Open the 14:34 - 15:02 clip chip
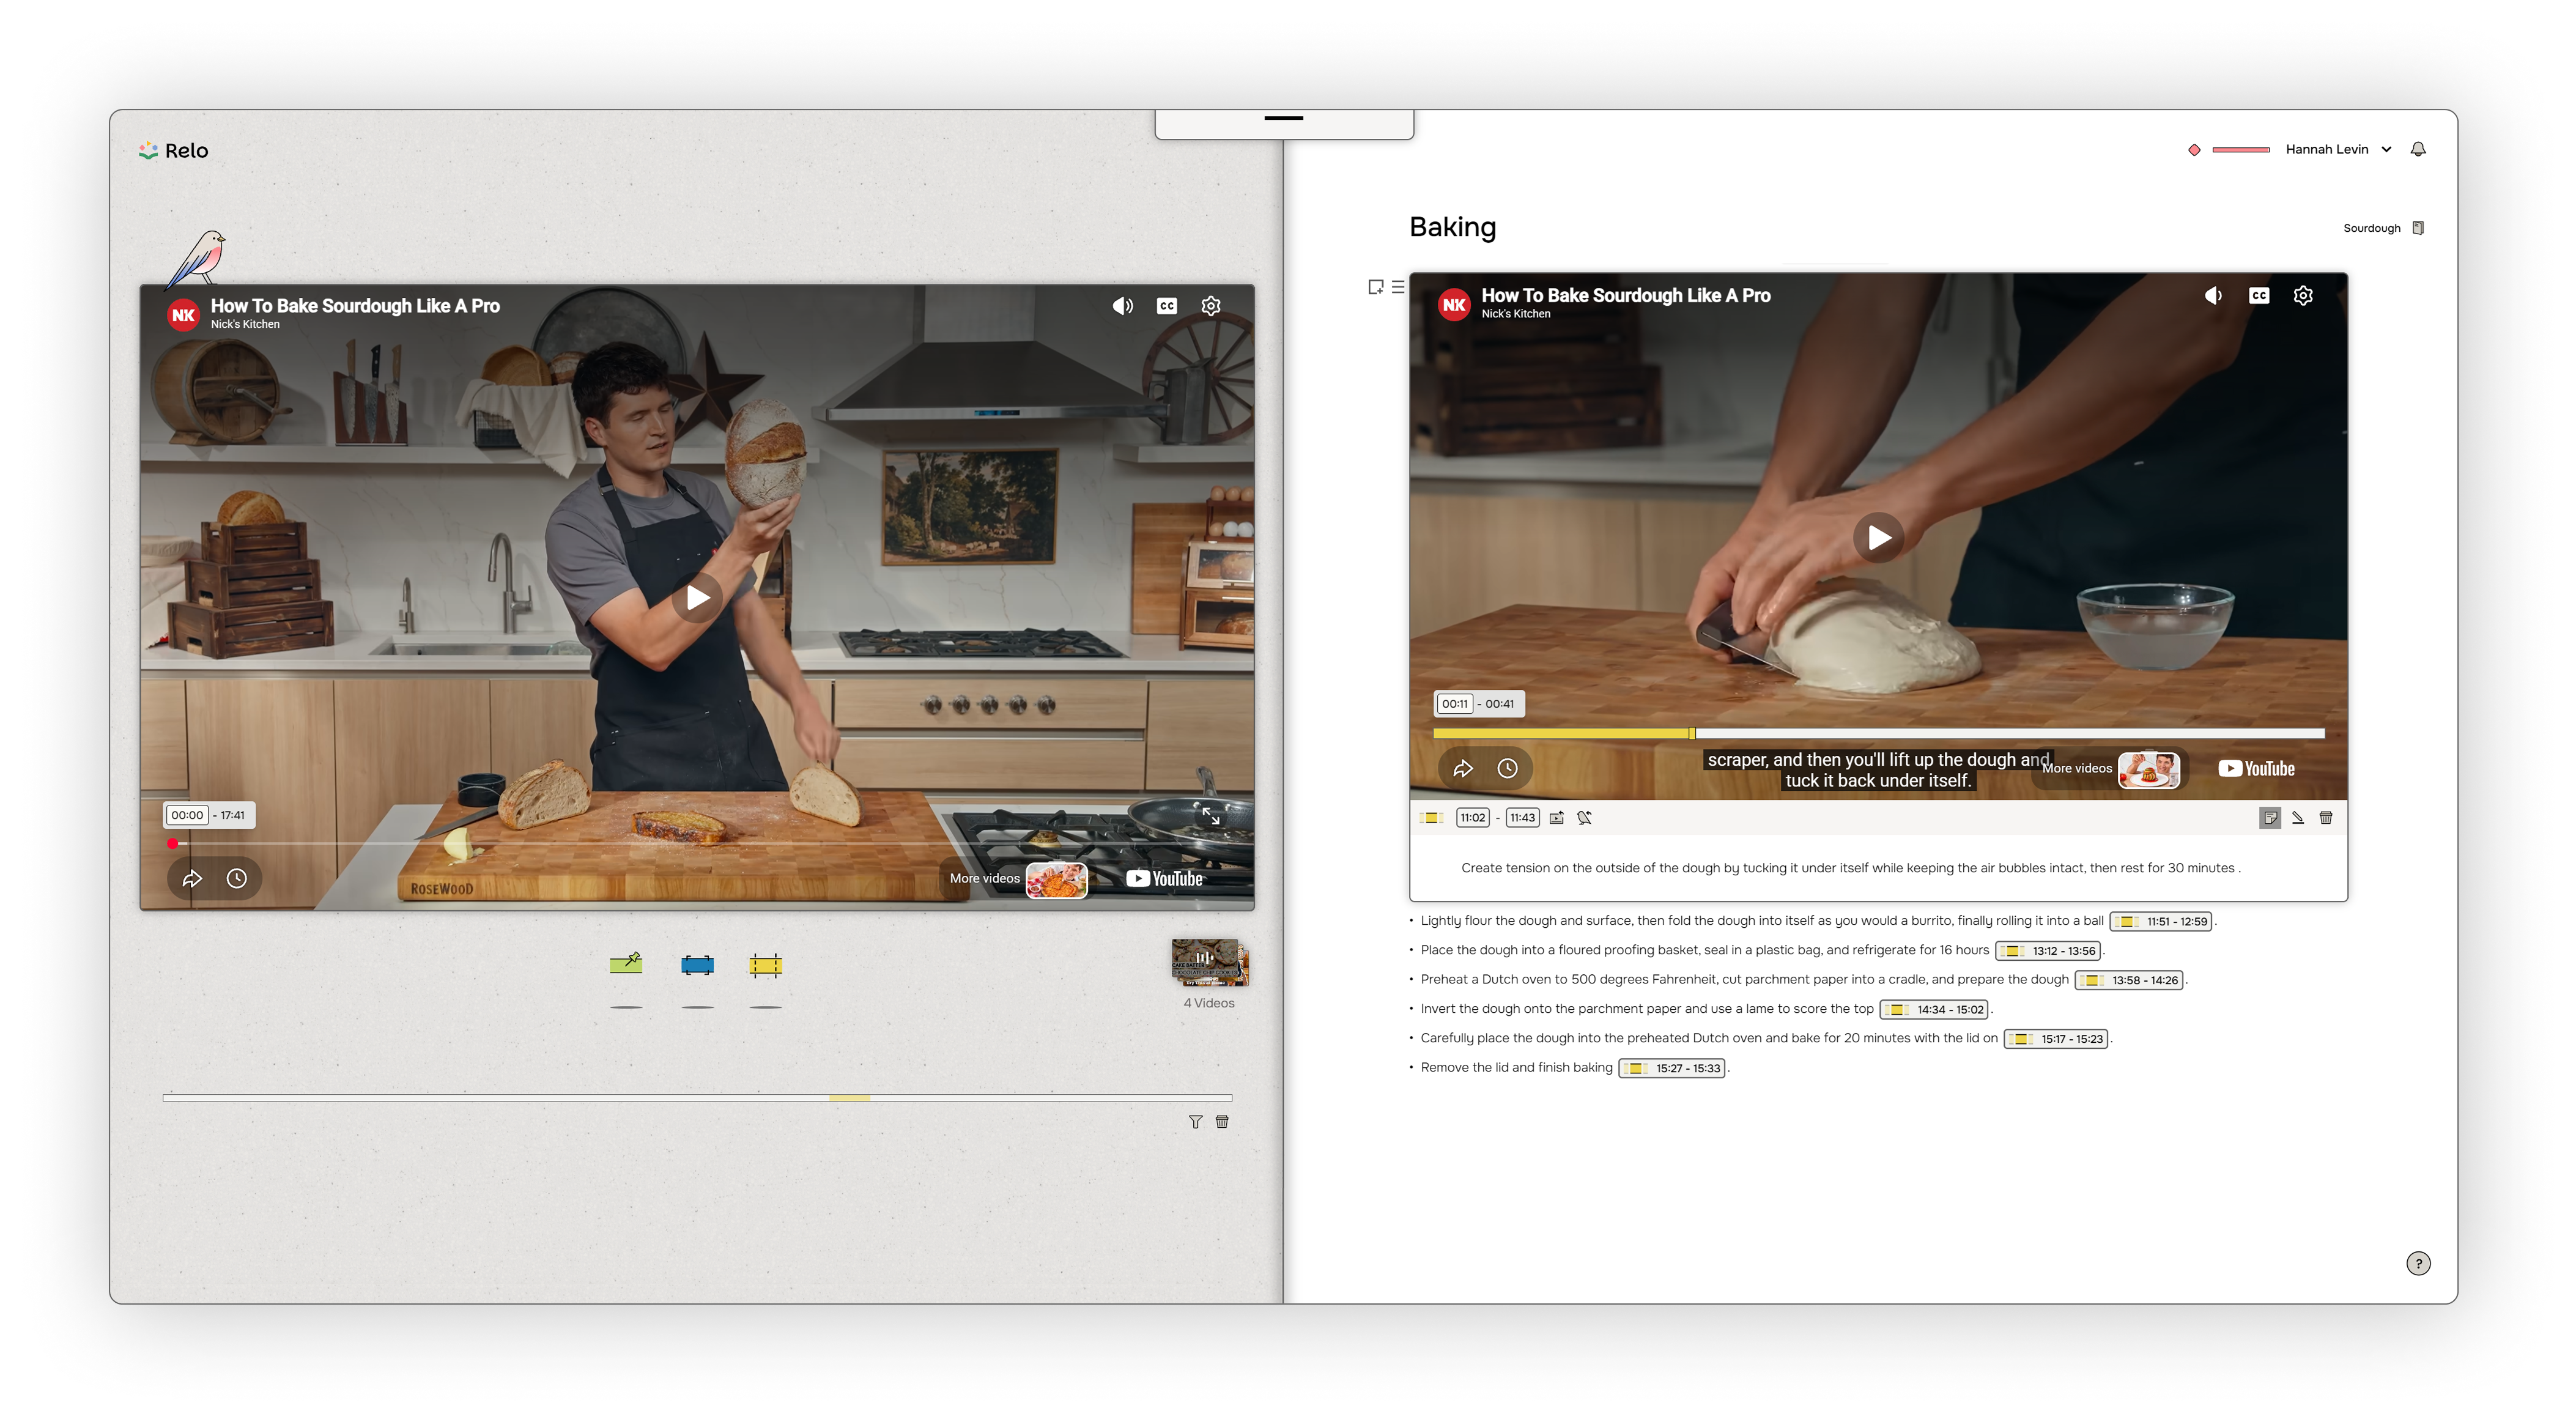This screenshot has width=2576, height=1422. pos(1934,1010)
